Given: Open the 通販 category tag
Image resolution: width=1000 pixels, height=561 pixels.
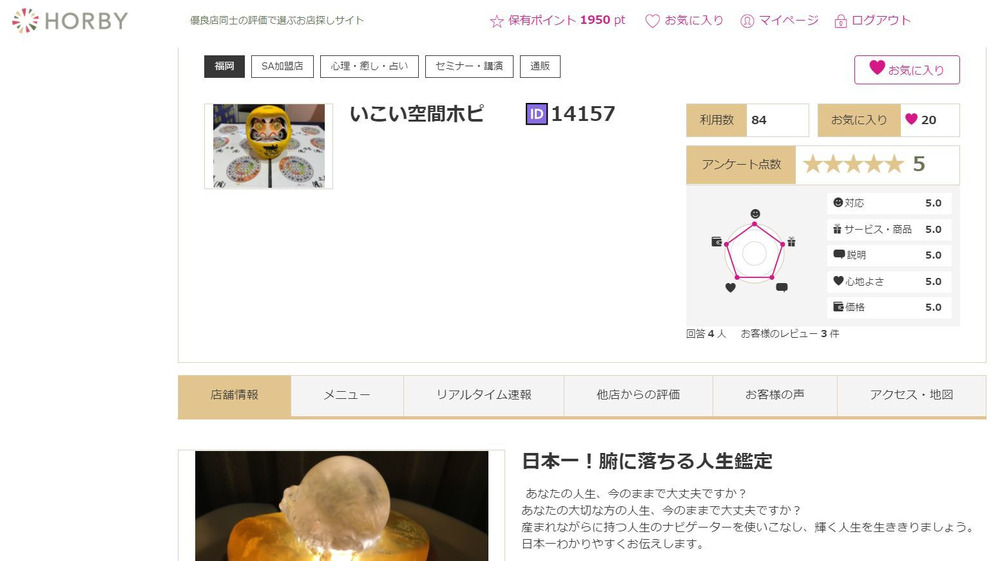Looking at the screenshot, I should pos(540,67).
